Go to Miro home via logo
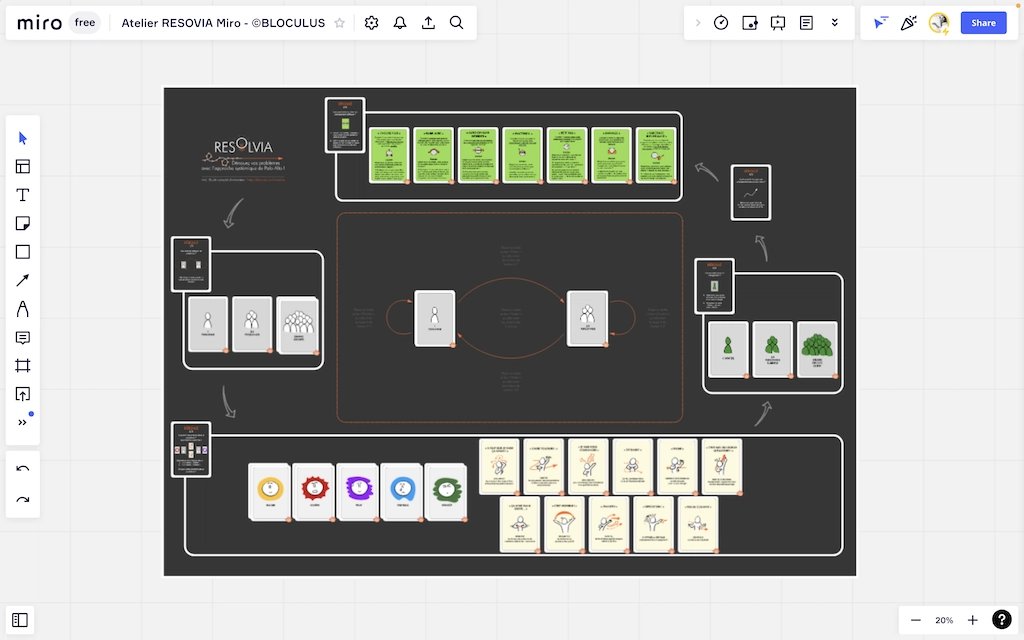This screenshot has width=1024, height=640. coord(39,23)
